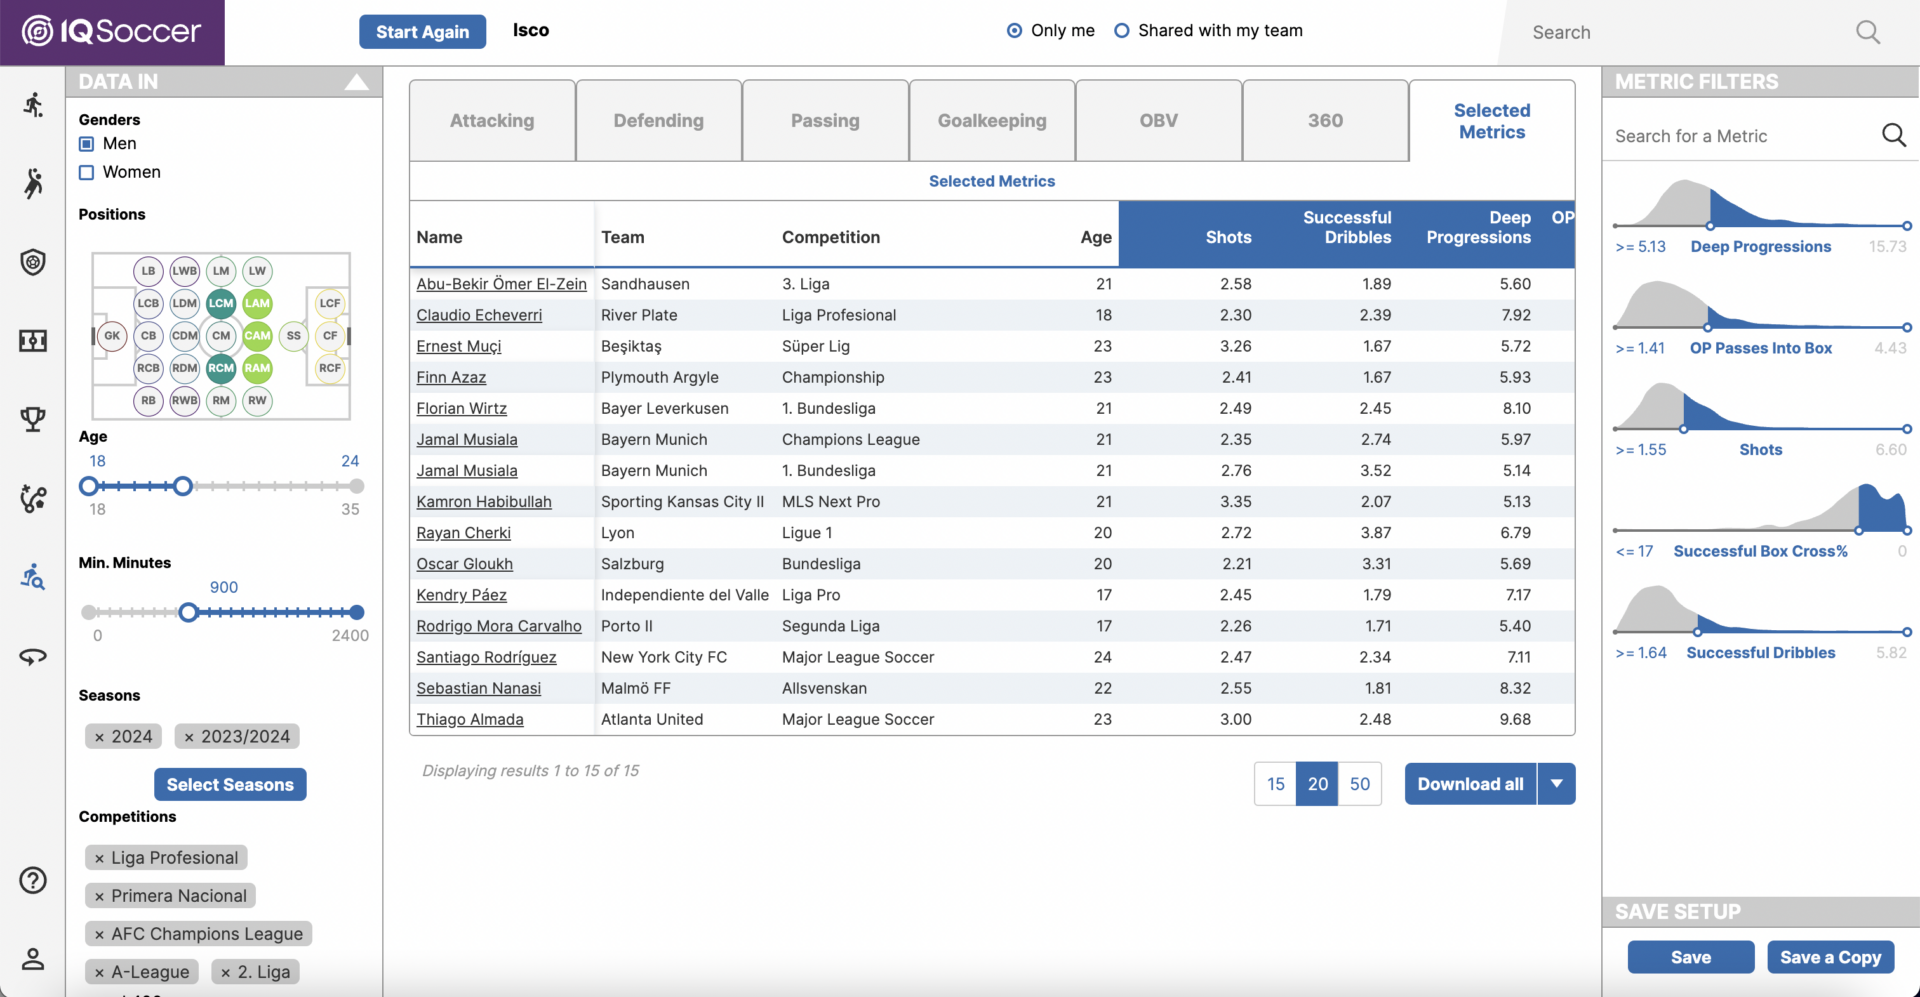Toggle the GK position on pitch
This screenshot has height=997, width=1920.
(x=112, y=336)
